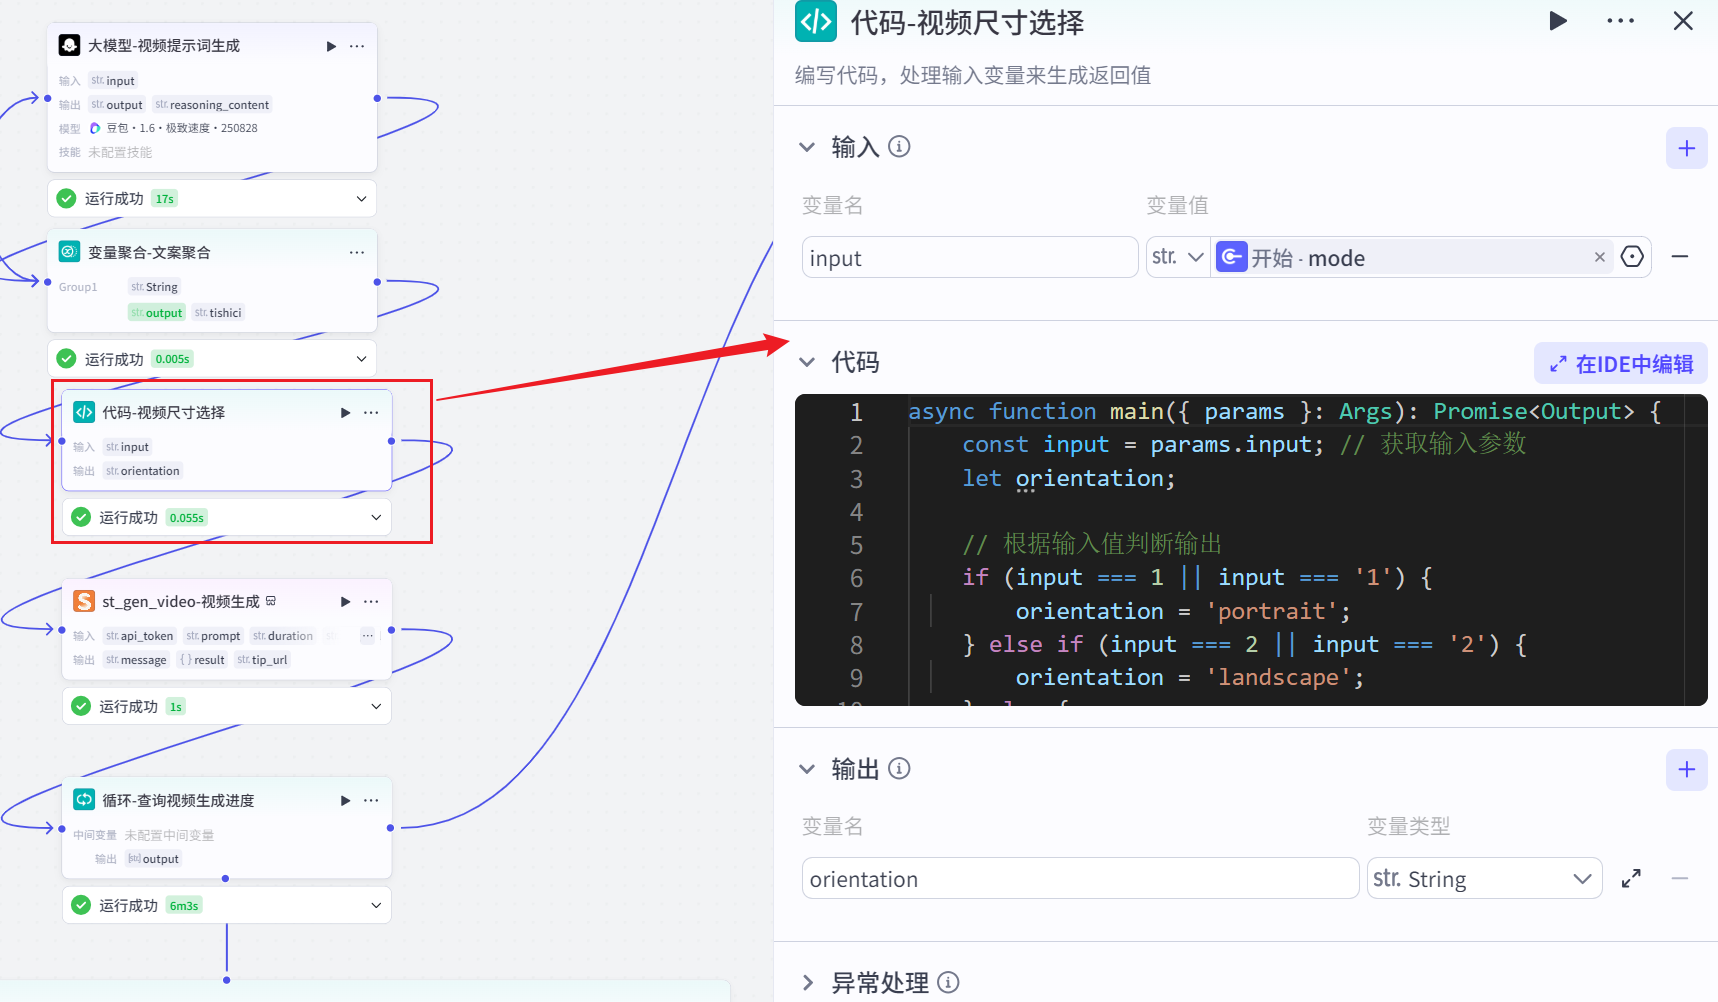
Task: Expand the output type editor with the arrows icon
Action: (x=1631, y=878)
